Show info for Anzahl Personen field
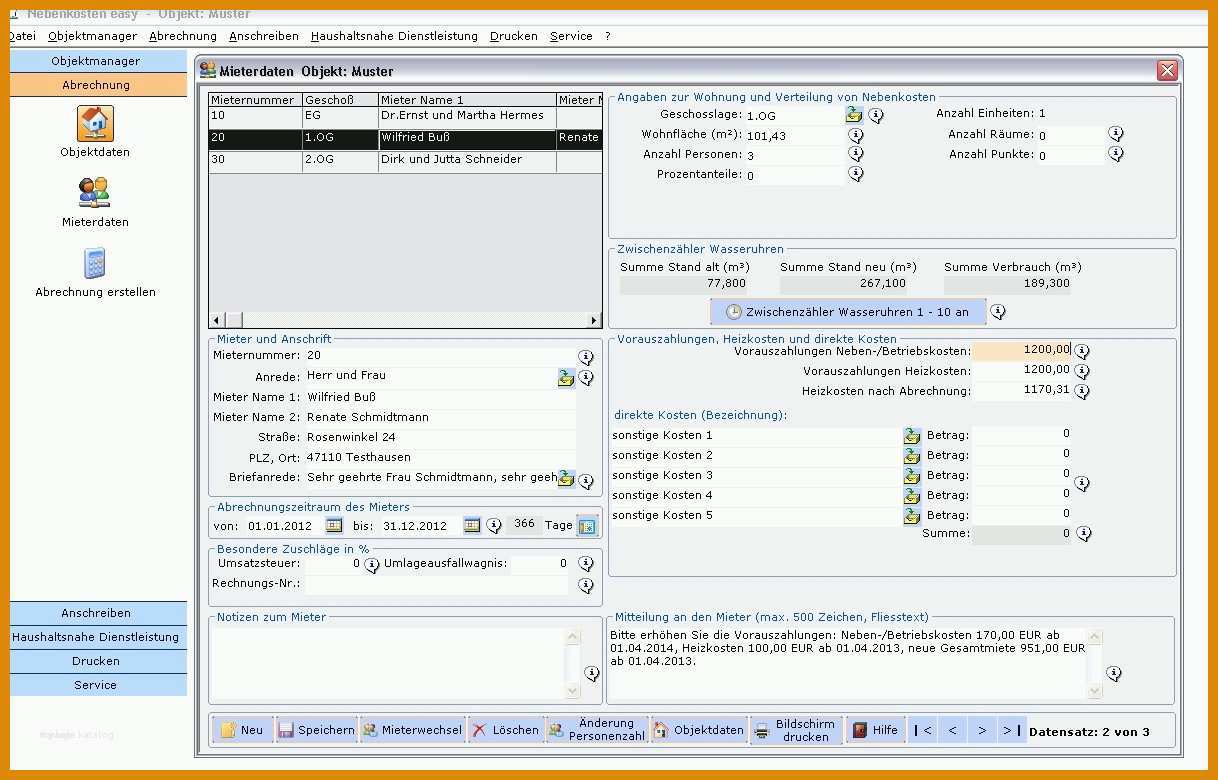Viewport: 1218px width, 780px height. tap(856, 154)
